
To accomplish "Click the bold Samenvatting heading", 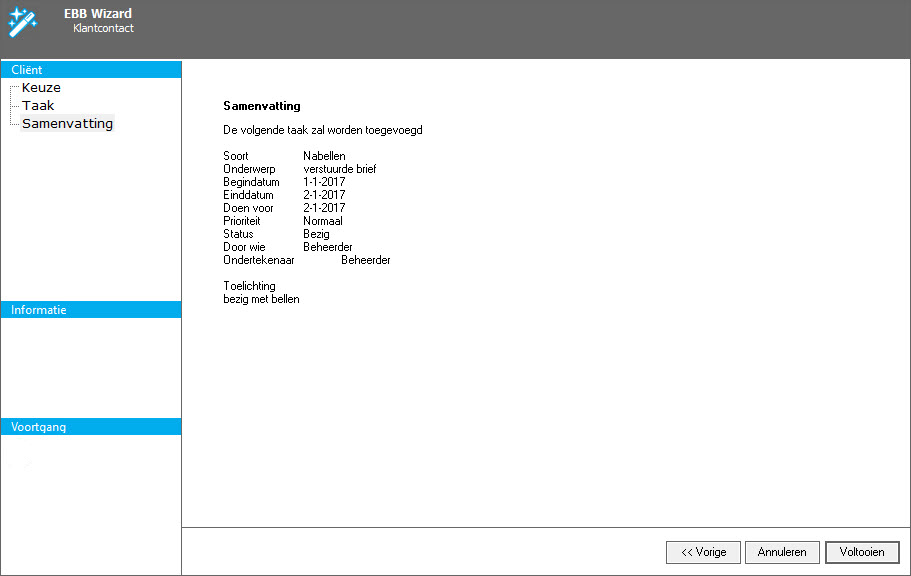I will pos(261,106).
